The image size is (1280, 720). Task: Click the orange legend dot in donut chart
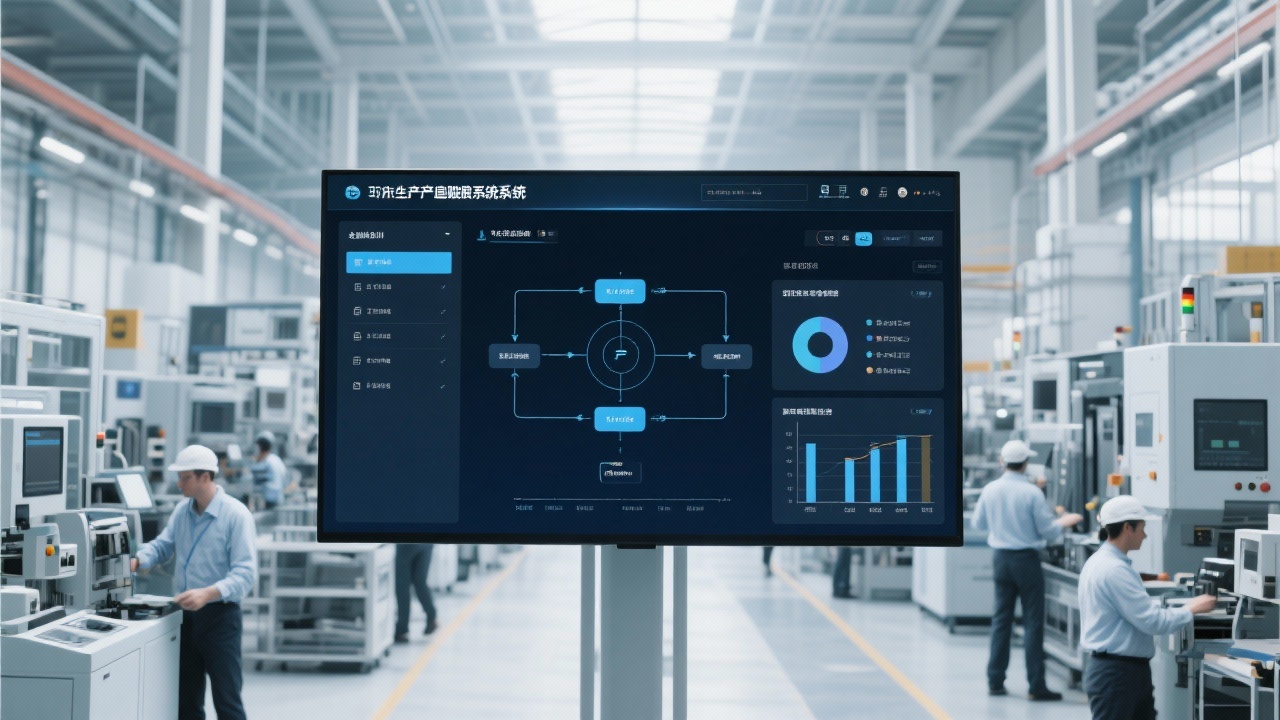[869, 370]
